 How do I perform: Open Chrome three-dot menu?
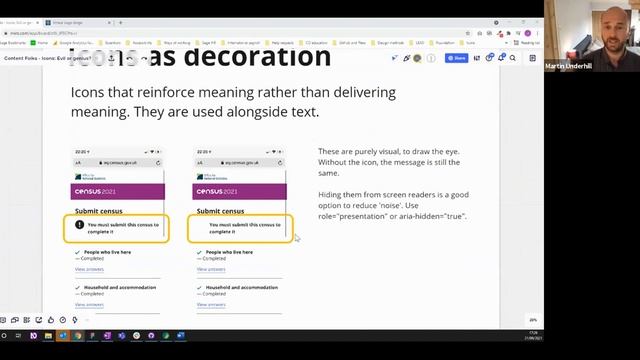tap(538, 33)
